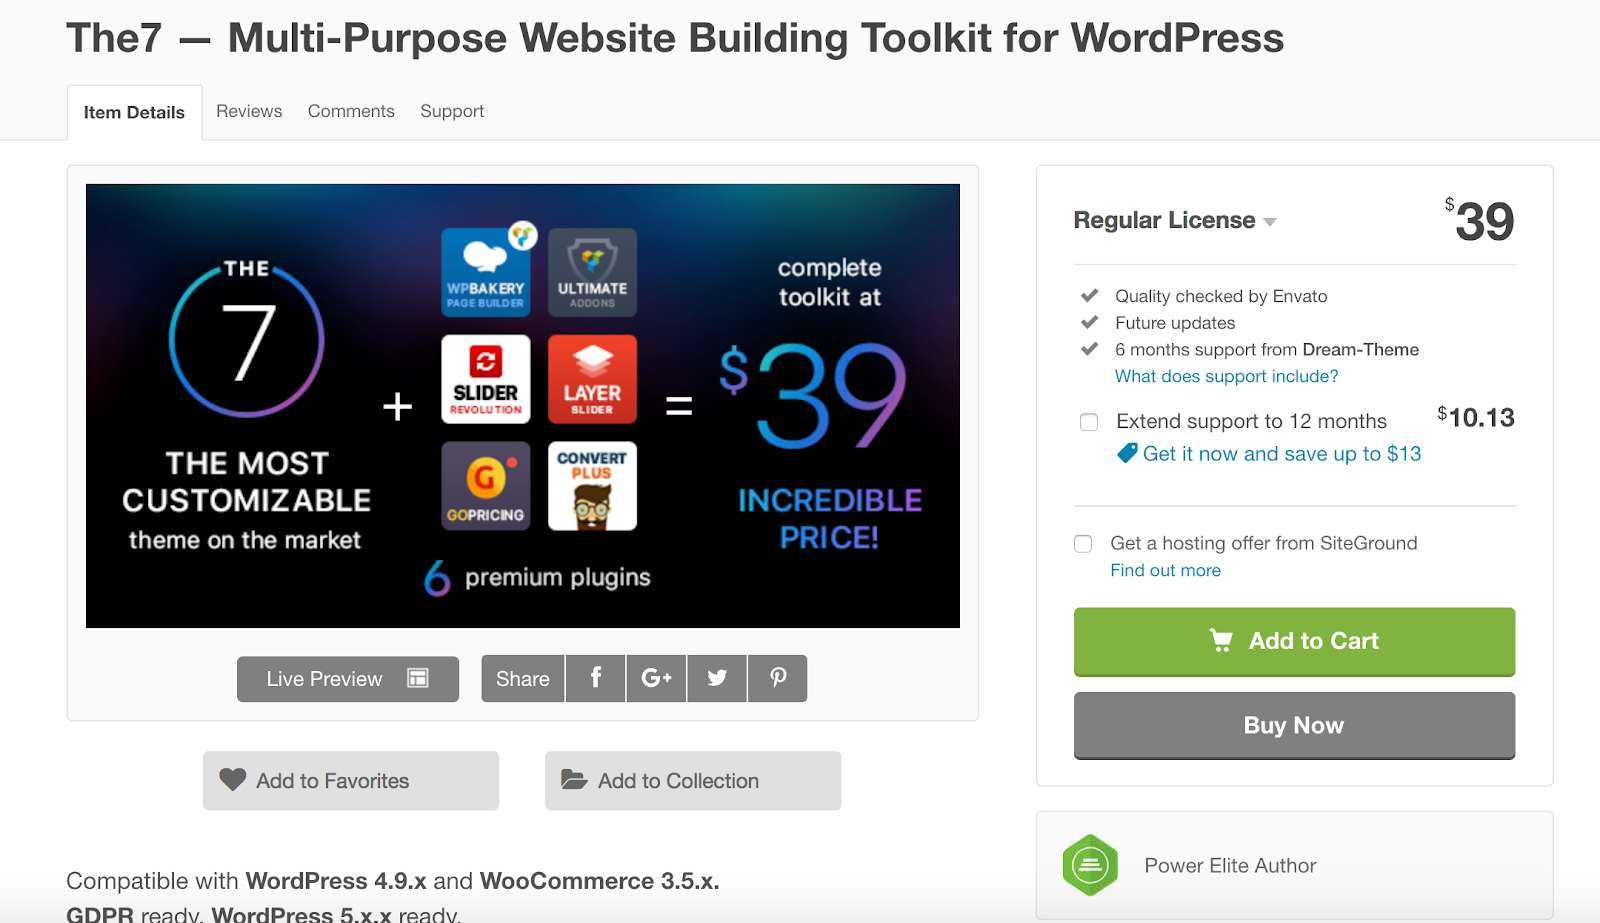Share via the Google Plus icon
Viewport: 1600px width, 923px height.
656,678
